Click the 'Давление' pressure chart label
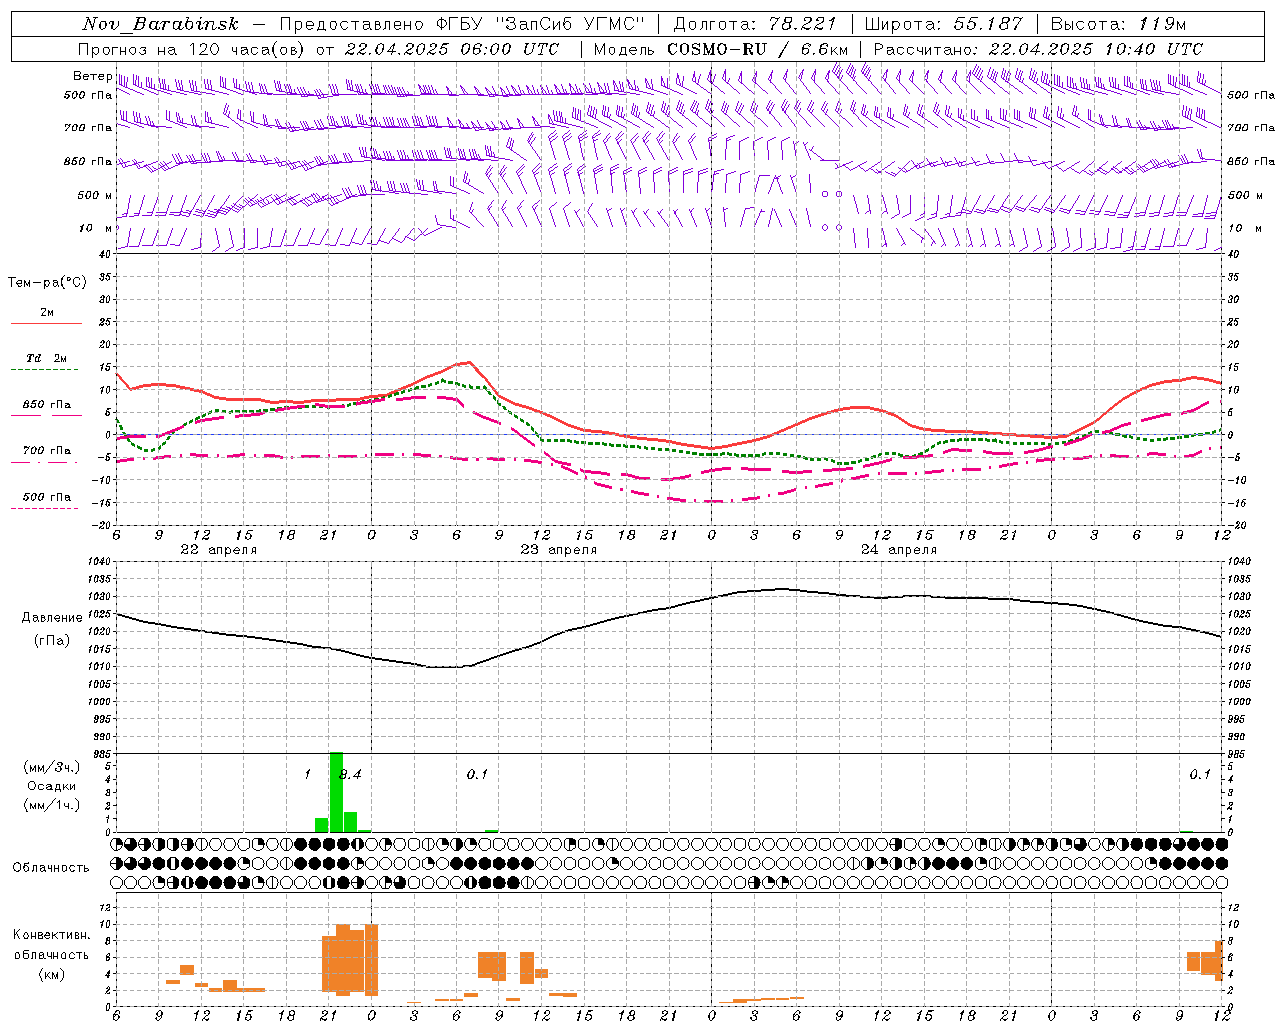This screenshot has height=1024, width=1280. tap(51, 618)
